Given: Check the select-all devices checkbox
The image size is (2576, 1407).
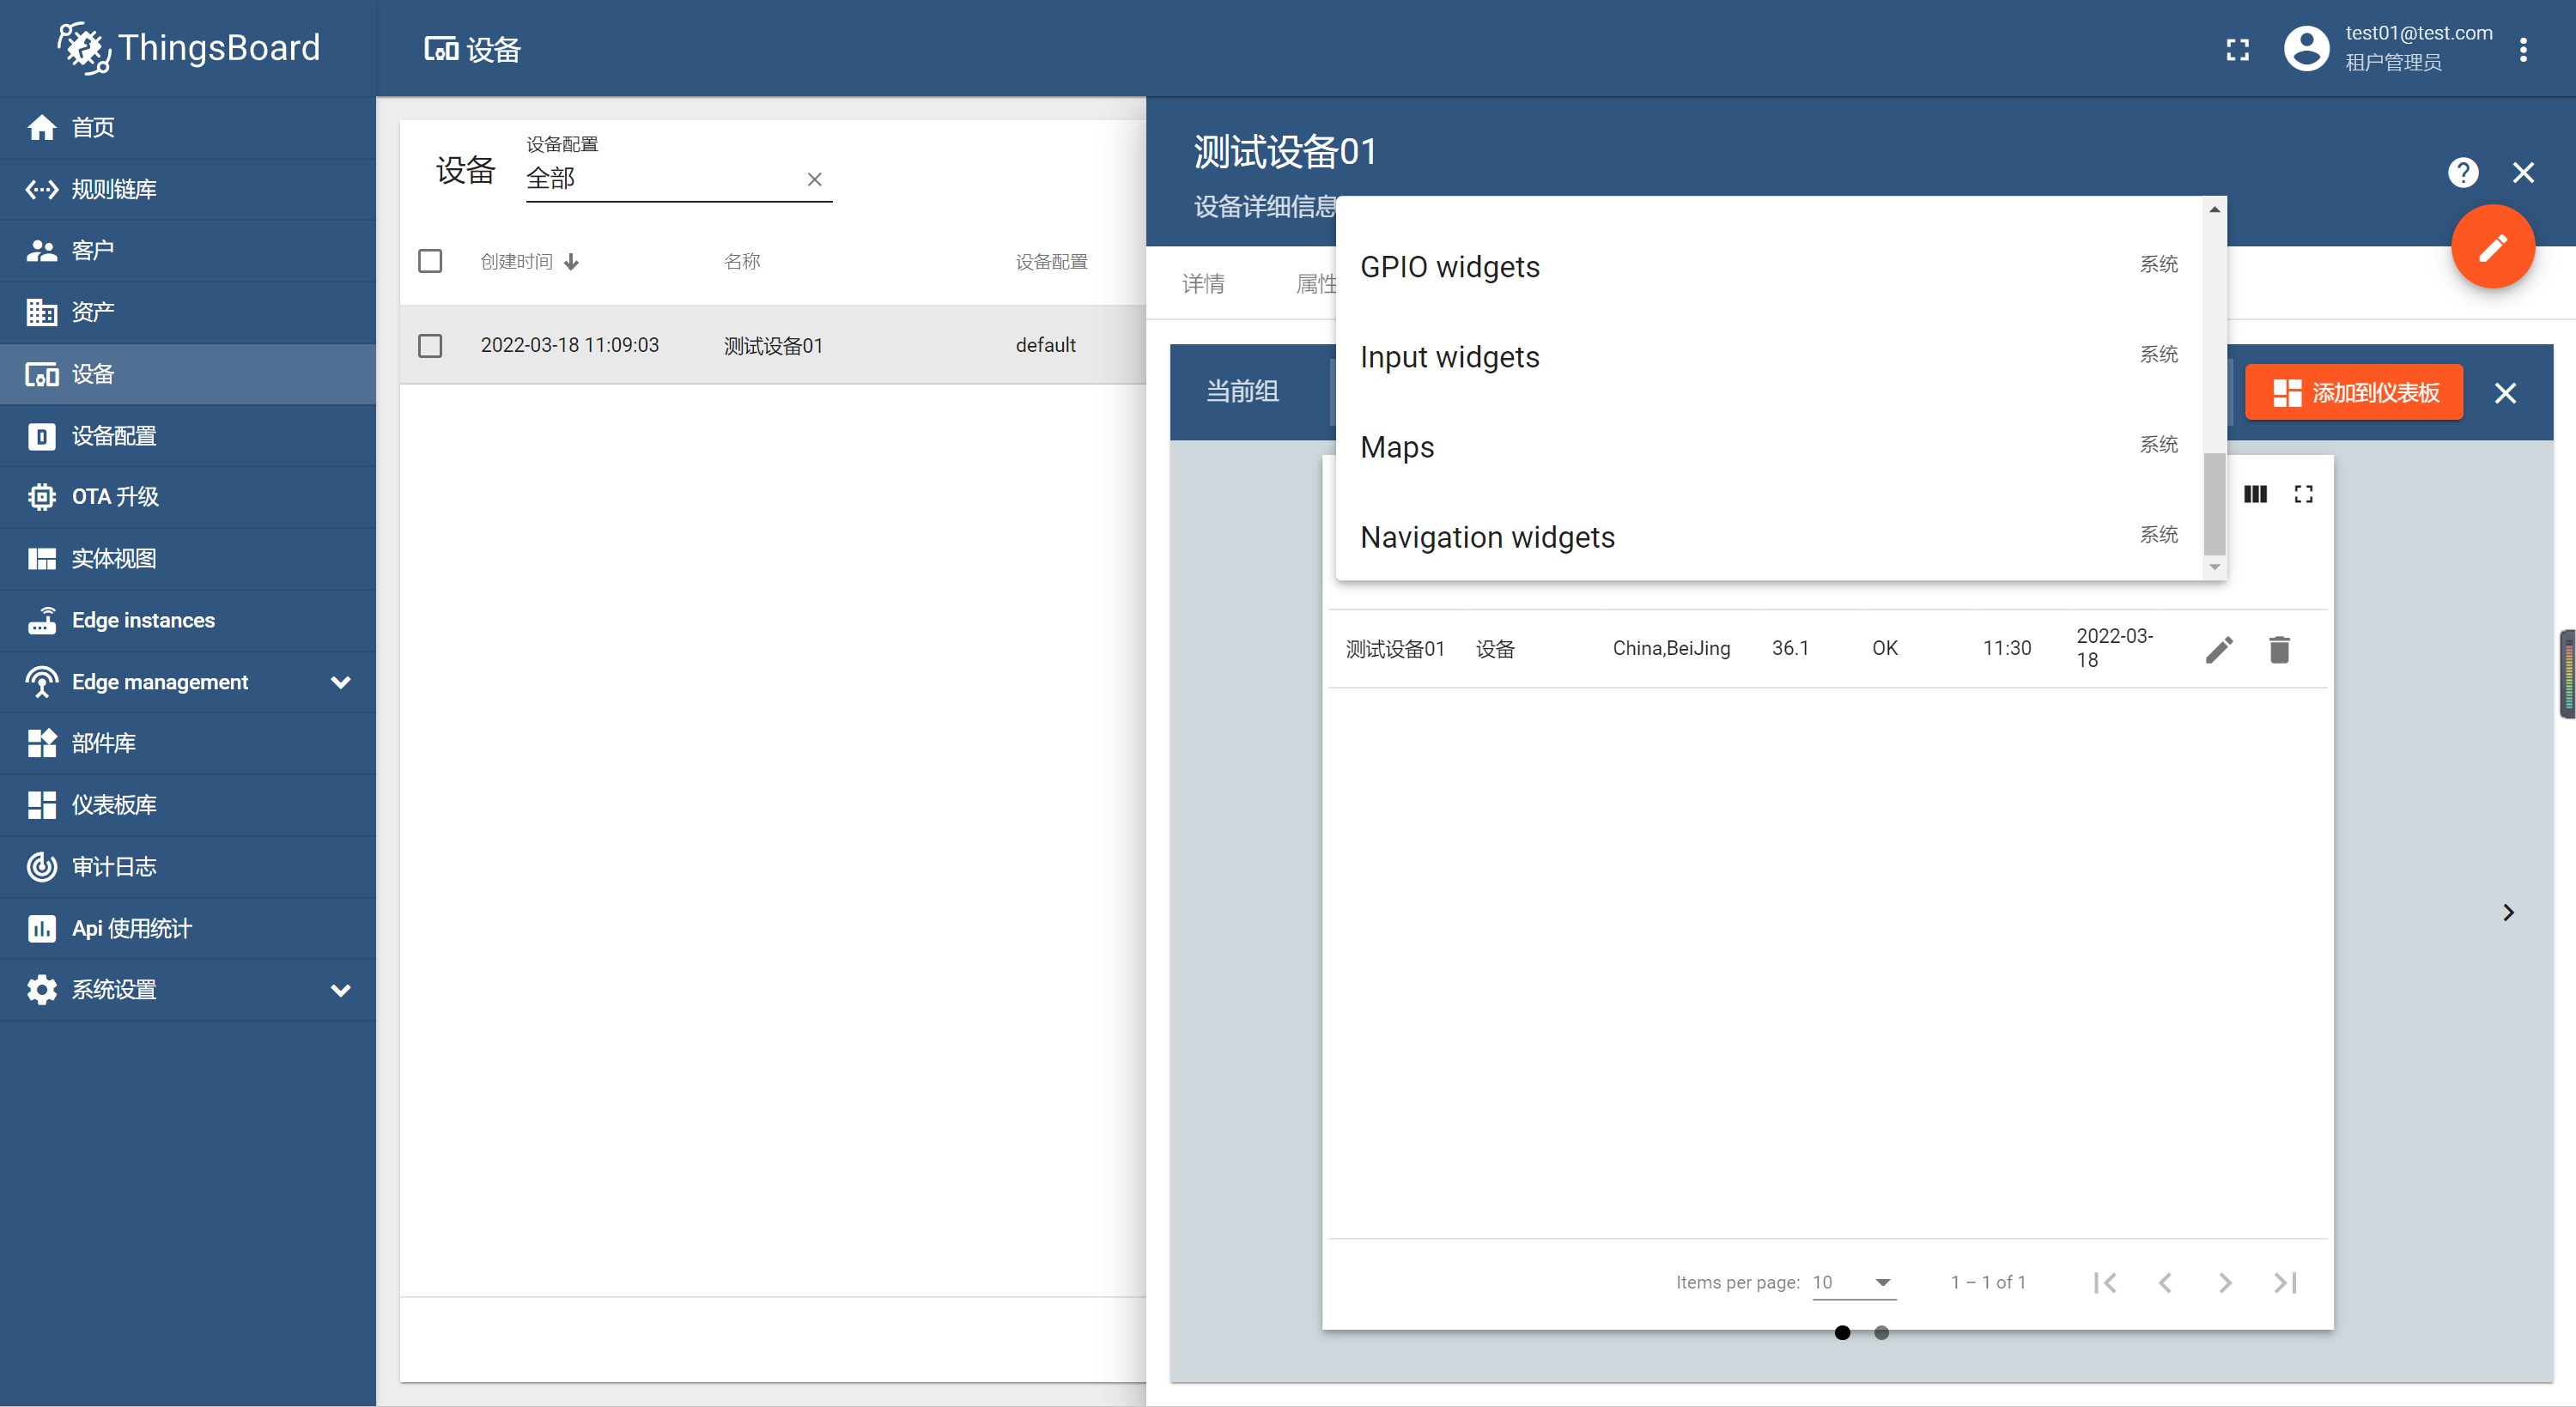Looking at the screenshot, I should 430,261.
